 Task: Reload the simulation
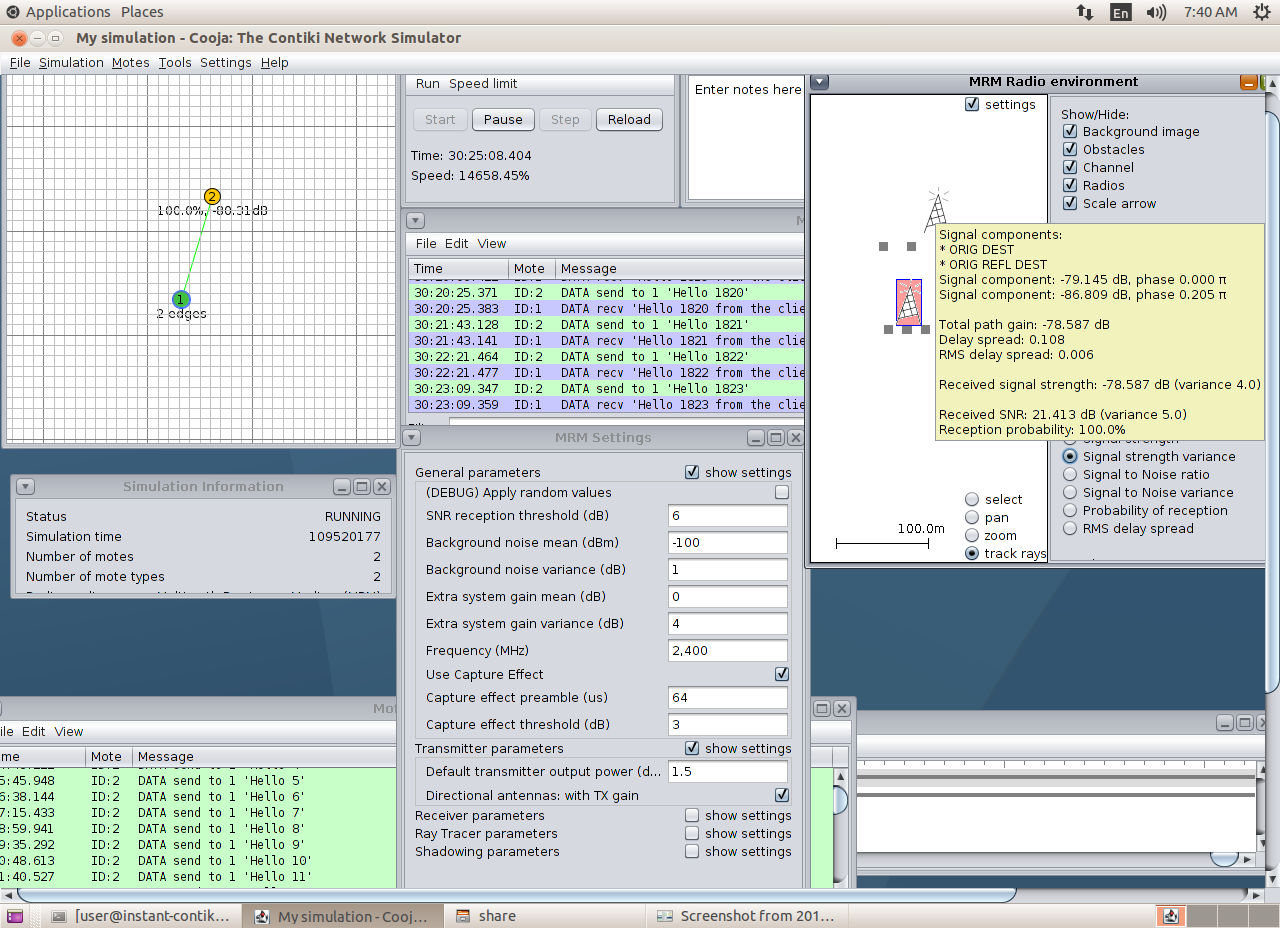(629, 119)
